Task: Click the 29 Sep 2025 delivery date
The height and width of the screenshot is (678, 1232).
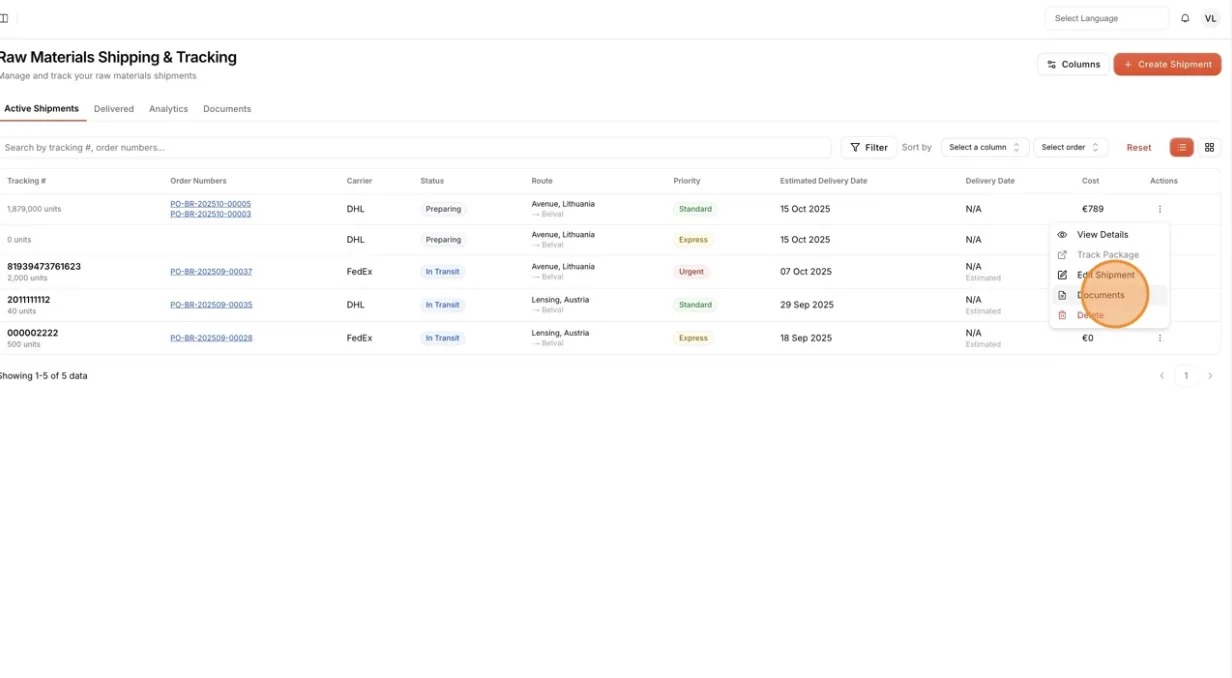Action: [x=805, y=304]
